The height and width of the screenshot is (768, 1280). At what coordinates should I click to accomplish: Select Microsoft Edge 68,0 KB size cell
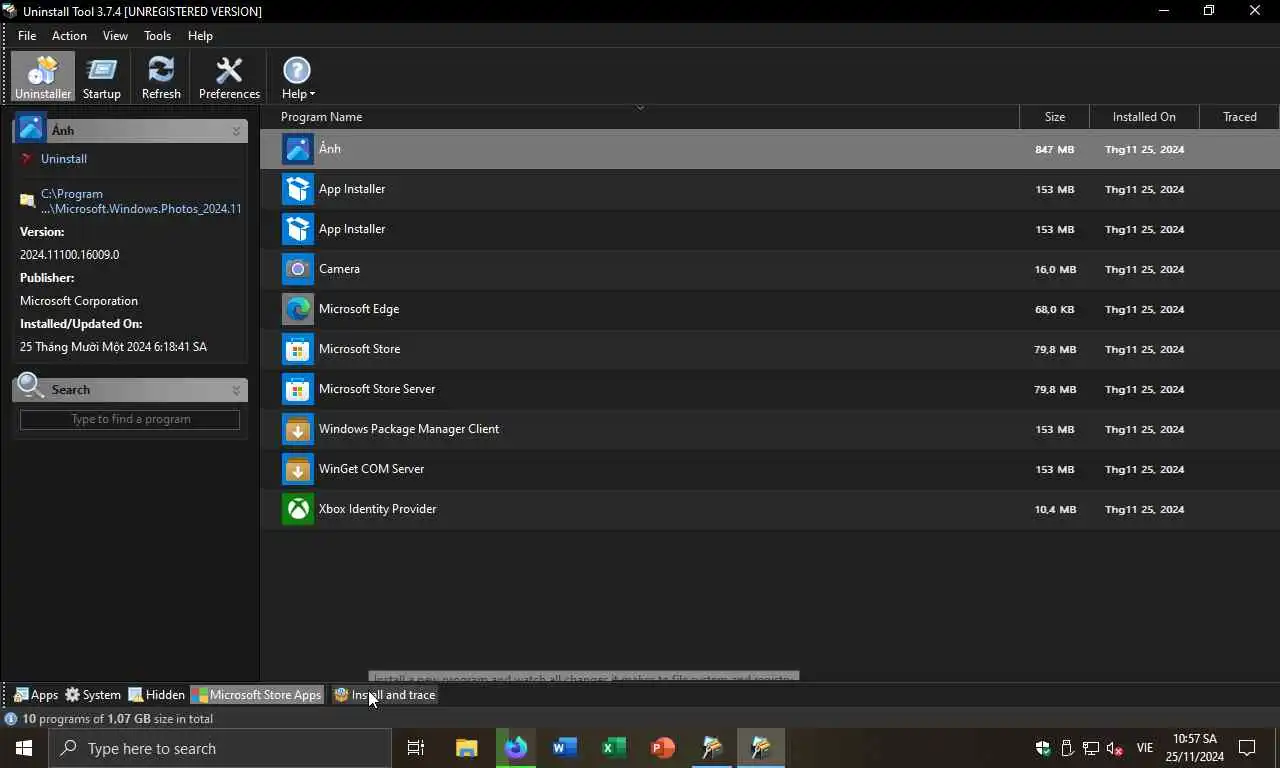(x=1054, y=309)
